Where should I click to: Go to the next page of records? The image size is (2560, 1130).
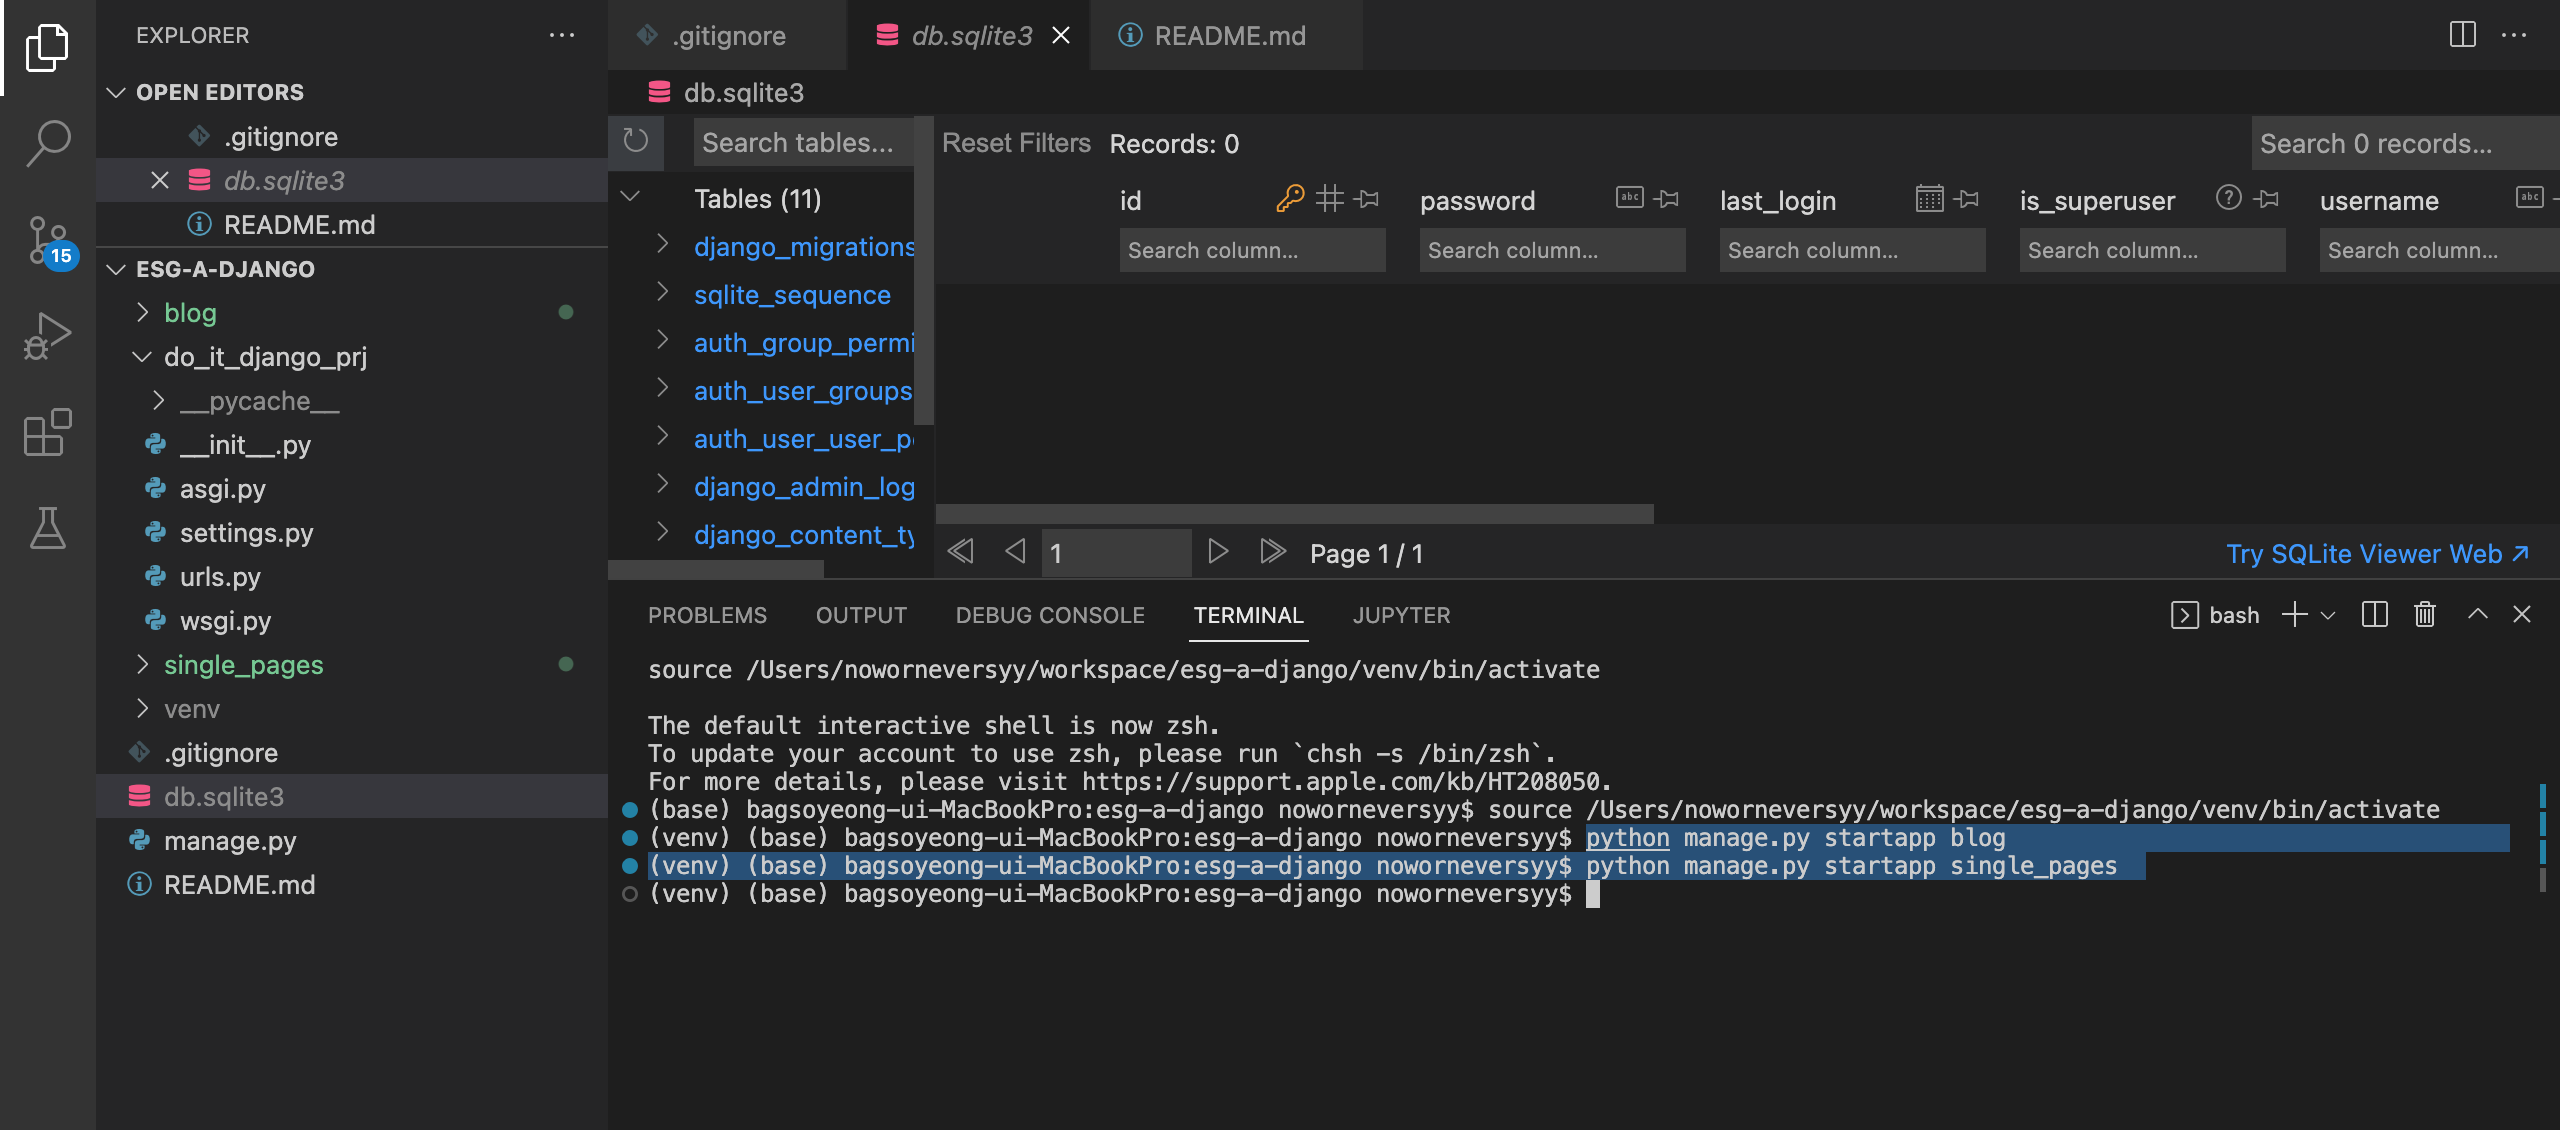pyautogui.click(x=1217, y=552)
